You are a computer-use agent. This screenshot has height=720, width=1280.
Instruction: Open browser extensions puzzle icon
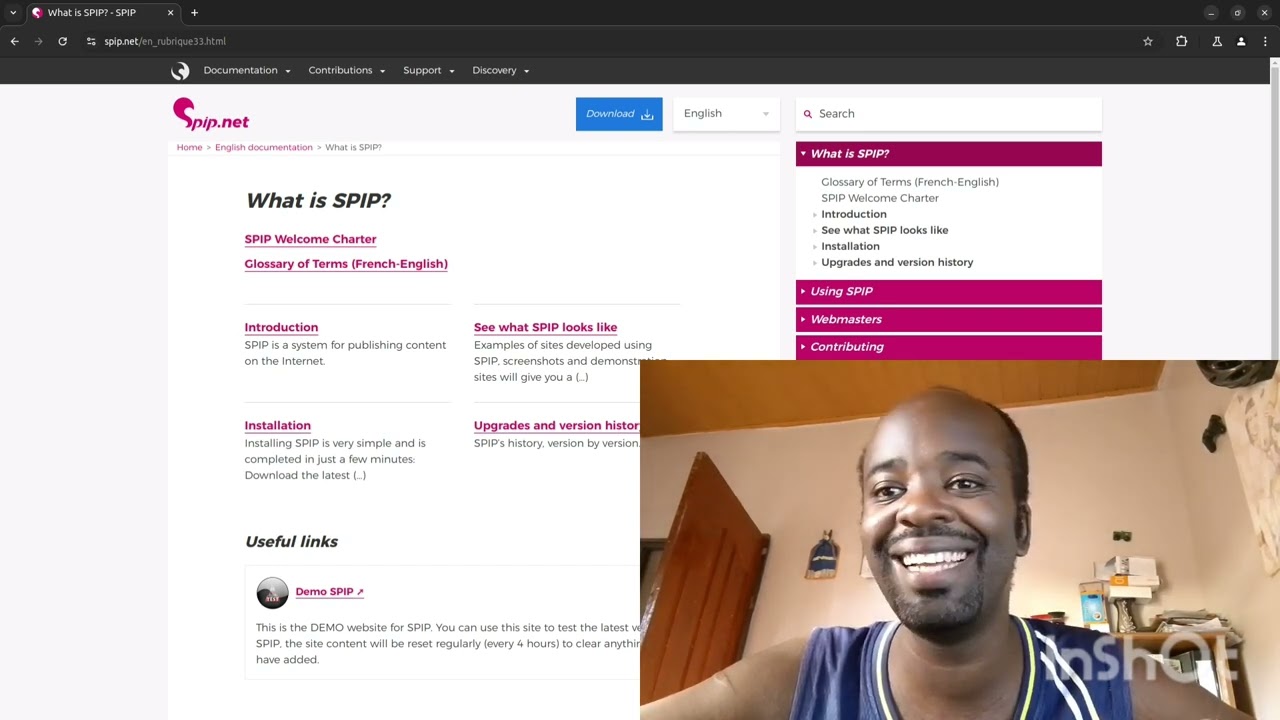tap(1181, 41)
